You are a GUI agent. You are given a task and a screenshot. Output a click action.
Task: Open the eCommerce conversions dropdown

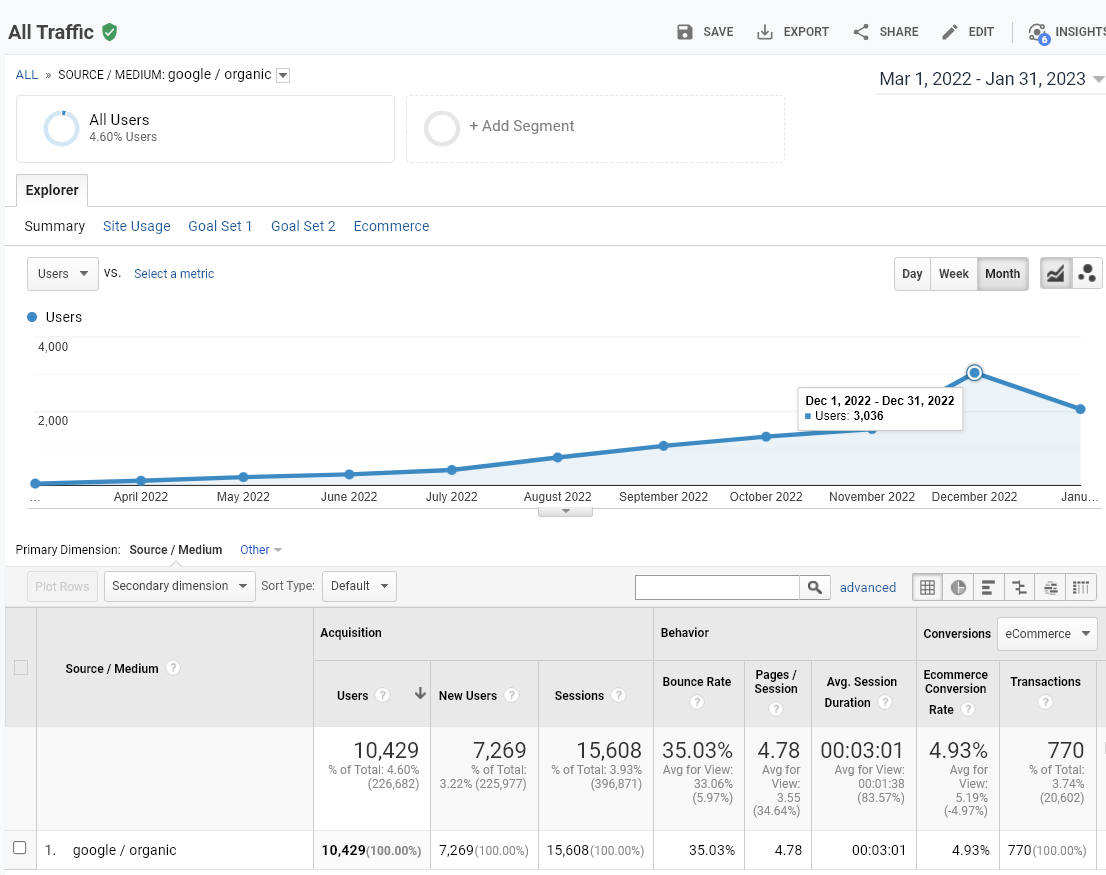click(x=1047, y=633)
